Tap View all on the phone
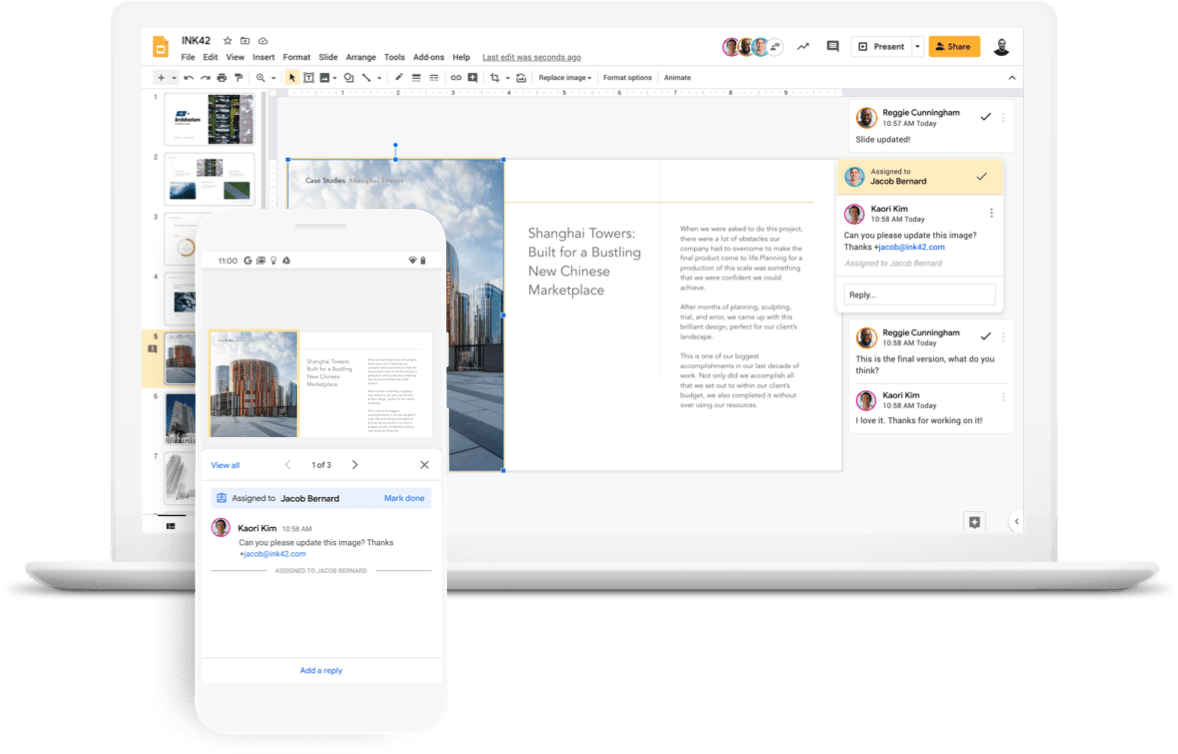 225,465
